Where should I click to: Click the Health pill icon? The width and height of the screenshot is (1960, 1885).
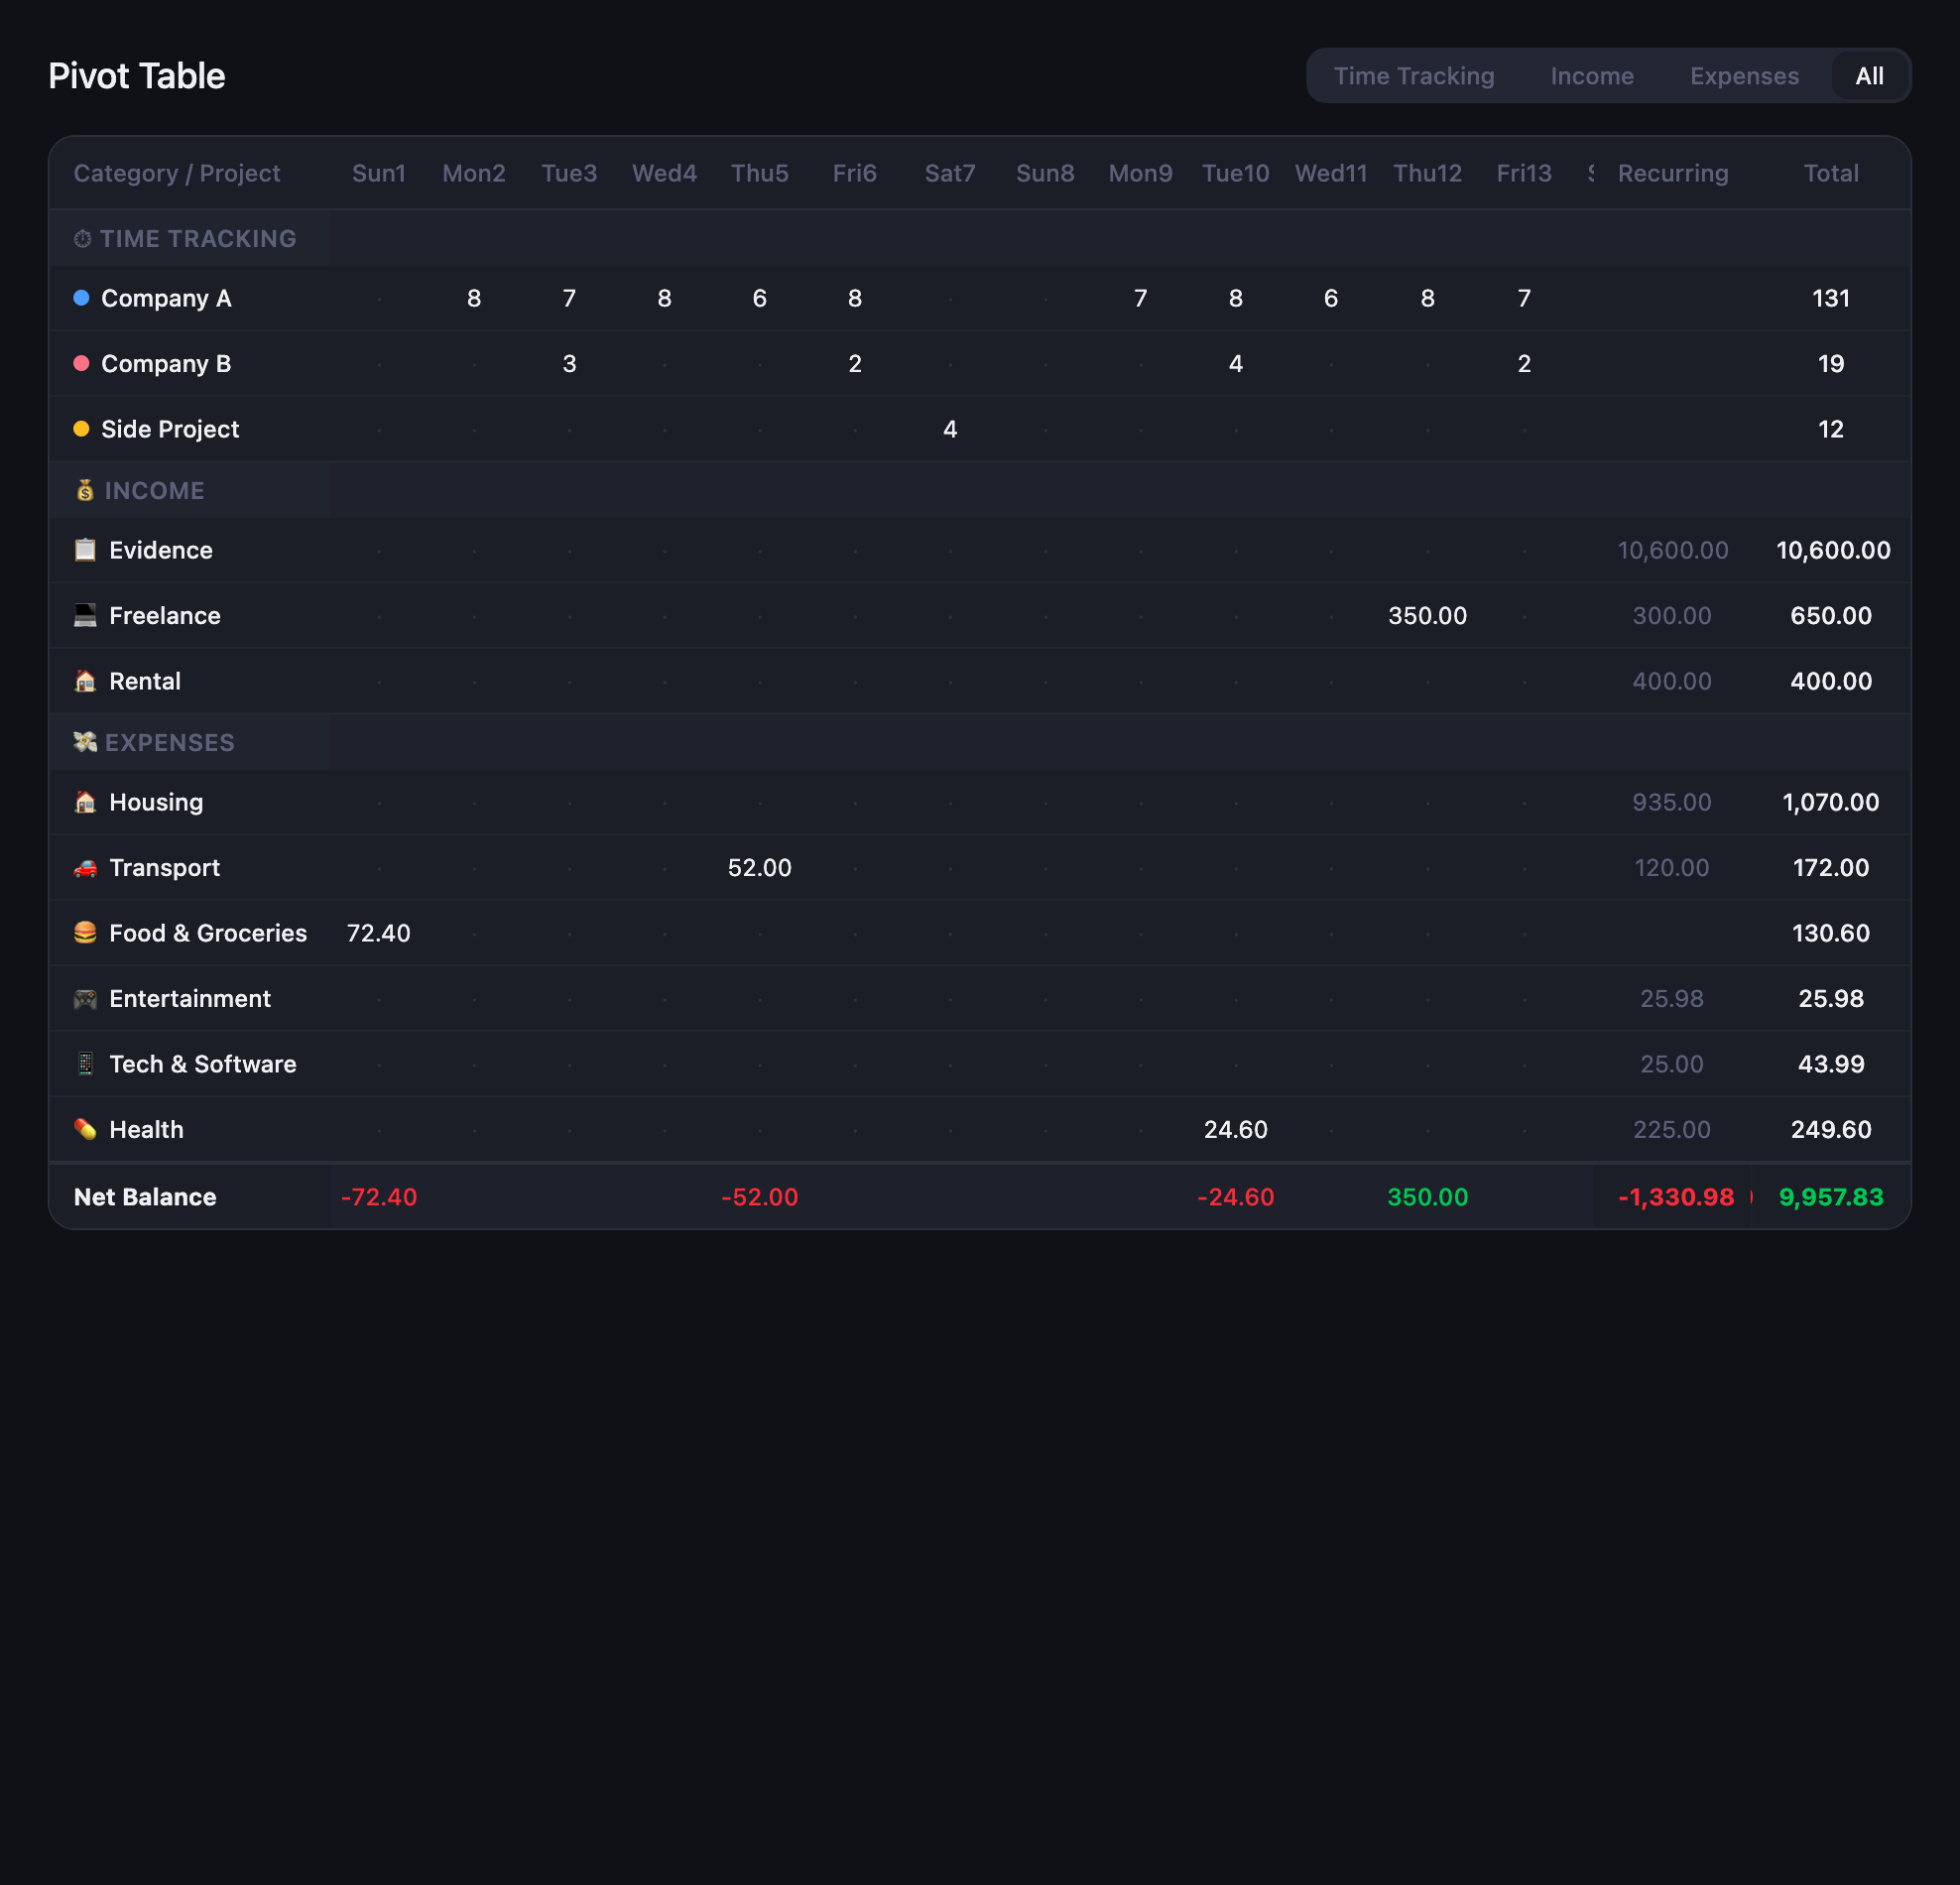pos(85,1129)
